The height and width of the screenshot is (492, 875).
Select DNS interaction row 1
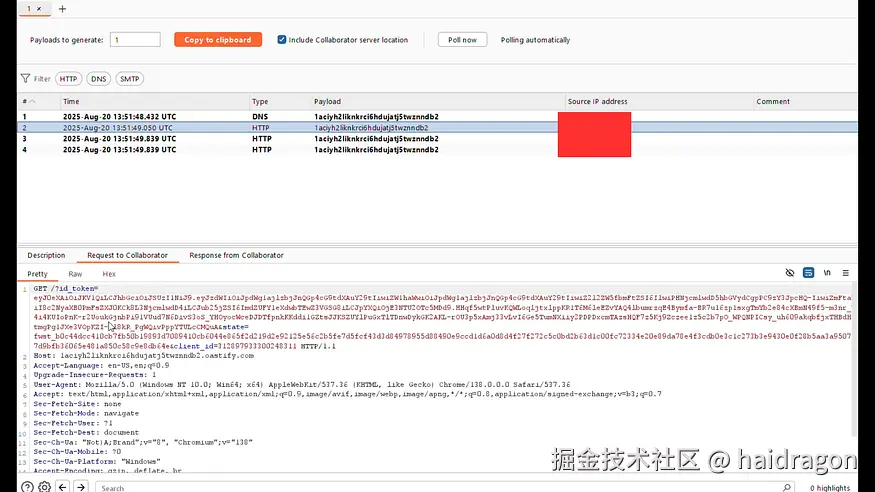pos(437,117)
